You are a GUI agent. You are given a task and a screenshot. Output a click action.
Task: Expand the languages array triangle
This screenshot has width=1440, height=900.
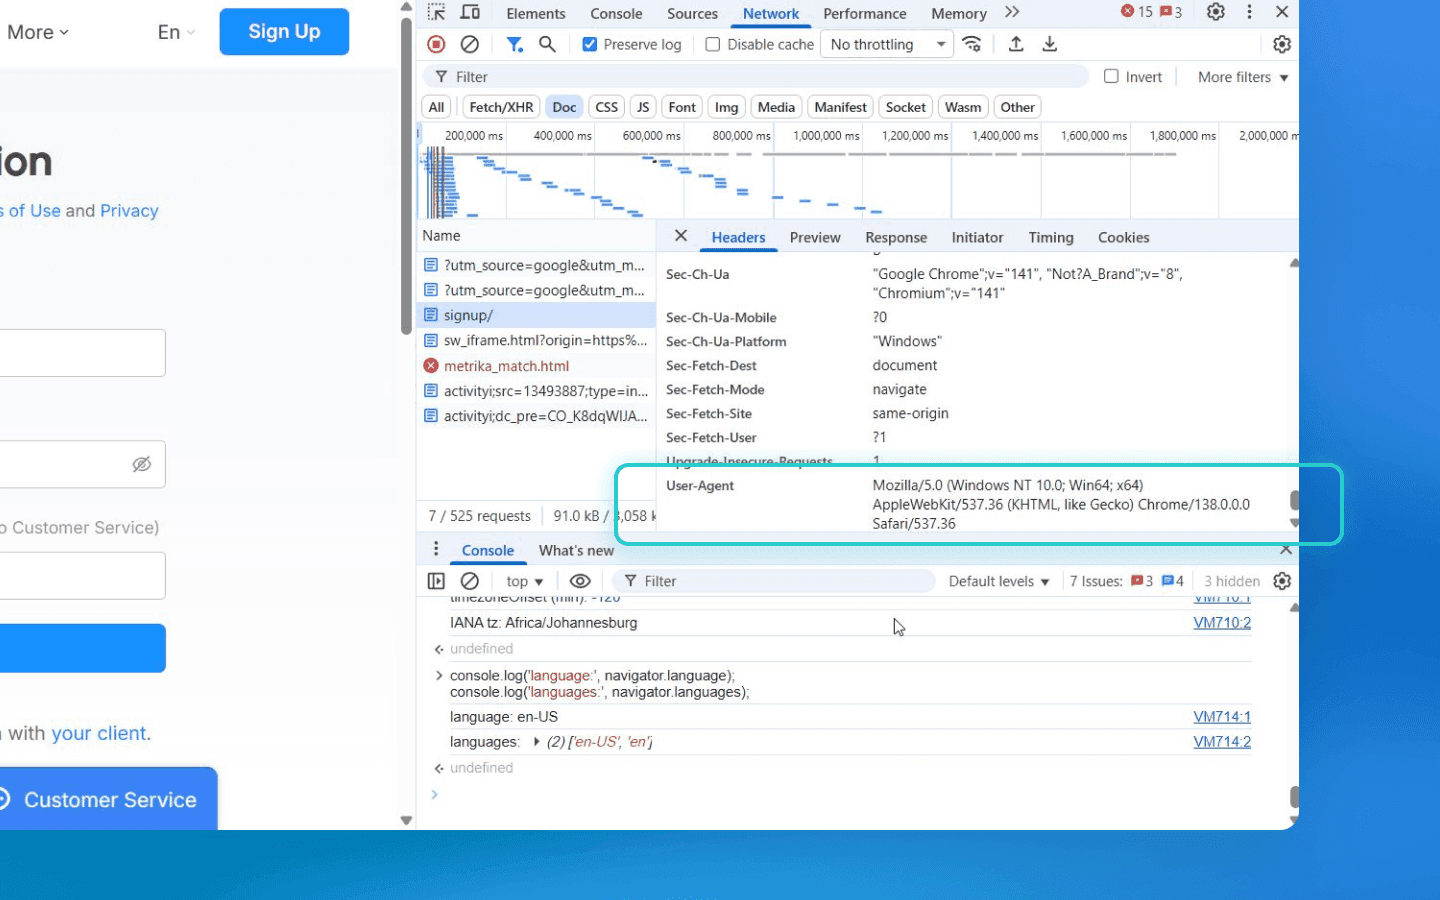tap(536, 742)
